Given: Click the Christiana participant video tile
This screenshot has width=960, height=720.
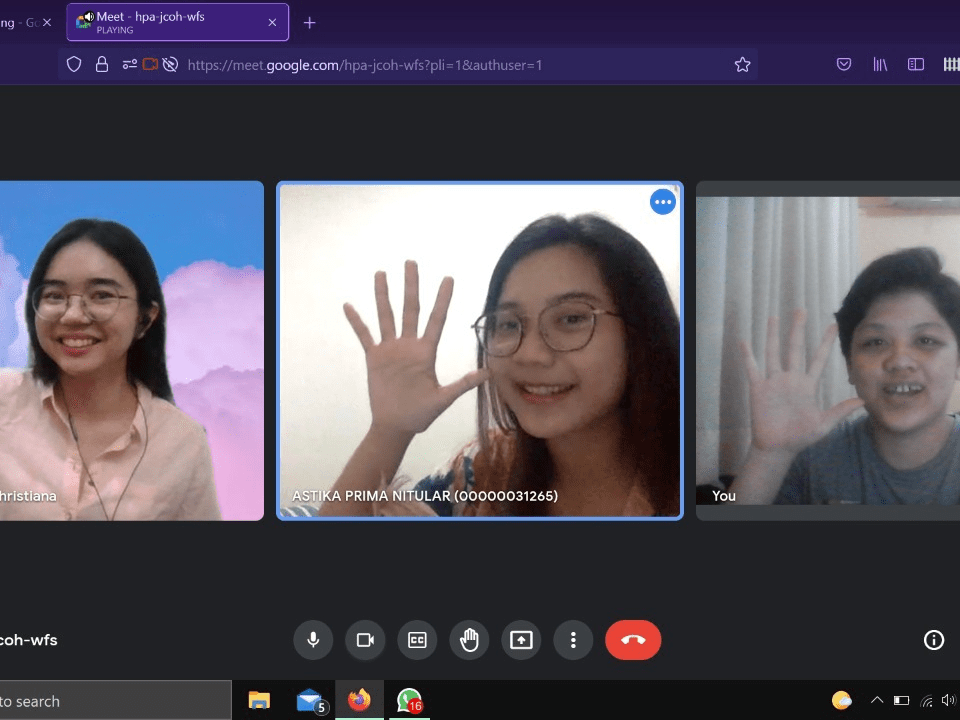Looking at the screenshot, I should (x=130, y=350).
